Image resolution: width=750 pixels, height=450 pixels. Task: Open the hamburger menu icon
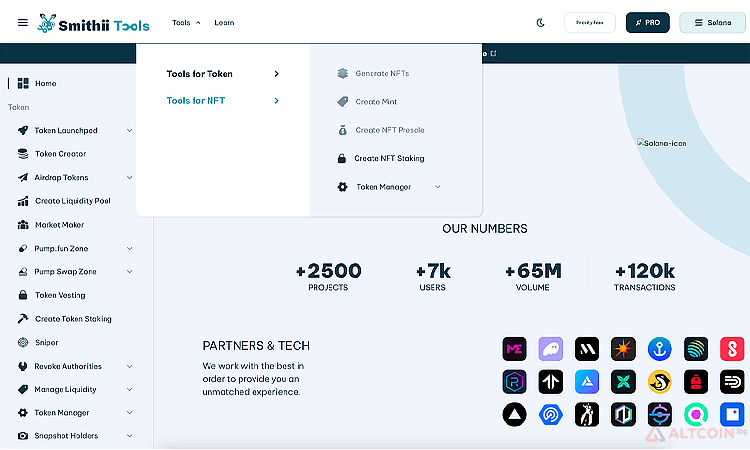22,22
